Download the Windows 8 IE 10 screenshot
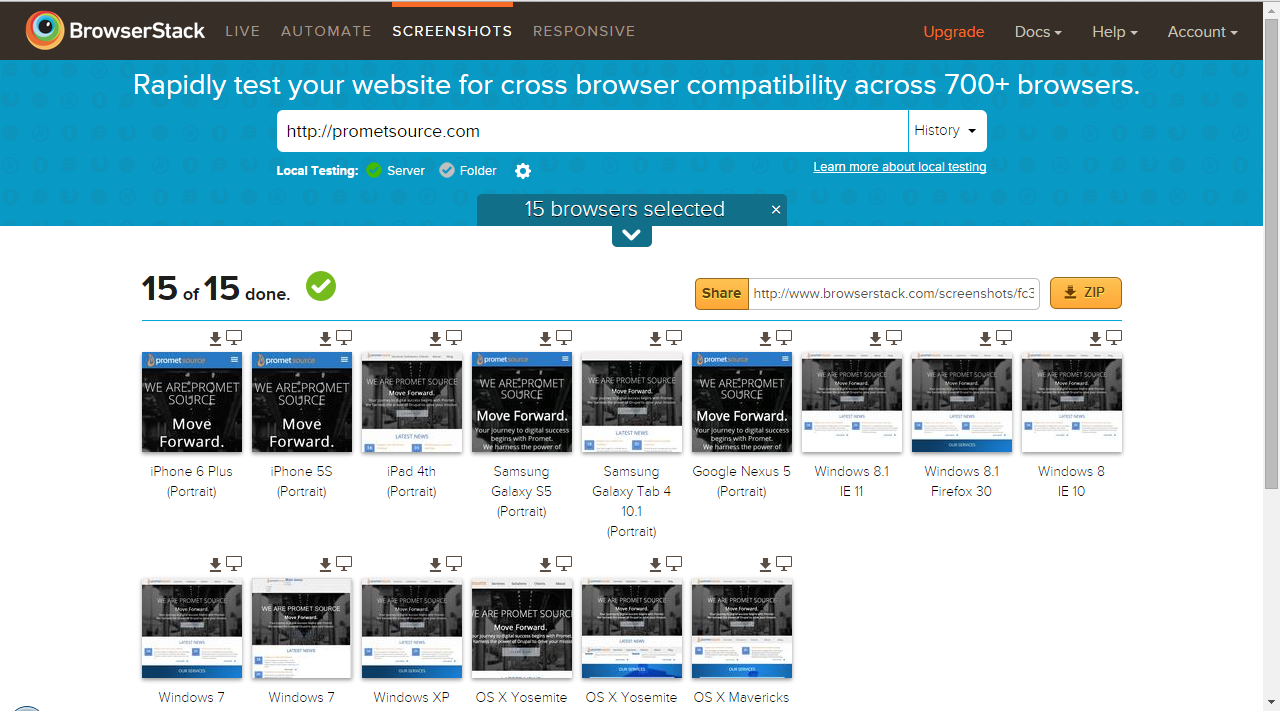 click(1095, 339)
